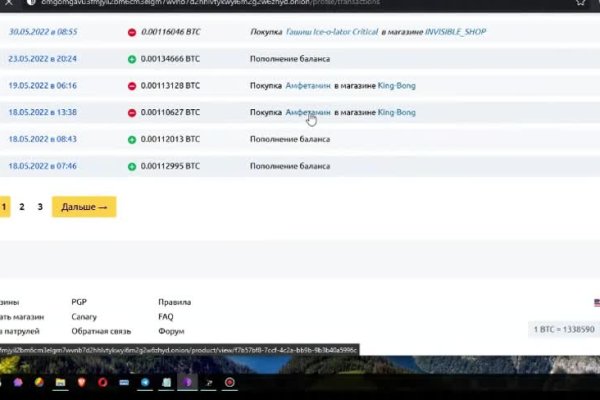Open the "Правила" rules footer link
600x400 pixels.
[174, 302]
